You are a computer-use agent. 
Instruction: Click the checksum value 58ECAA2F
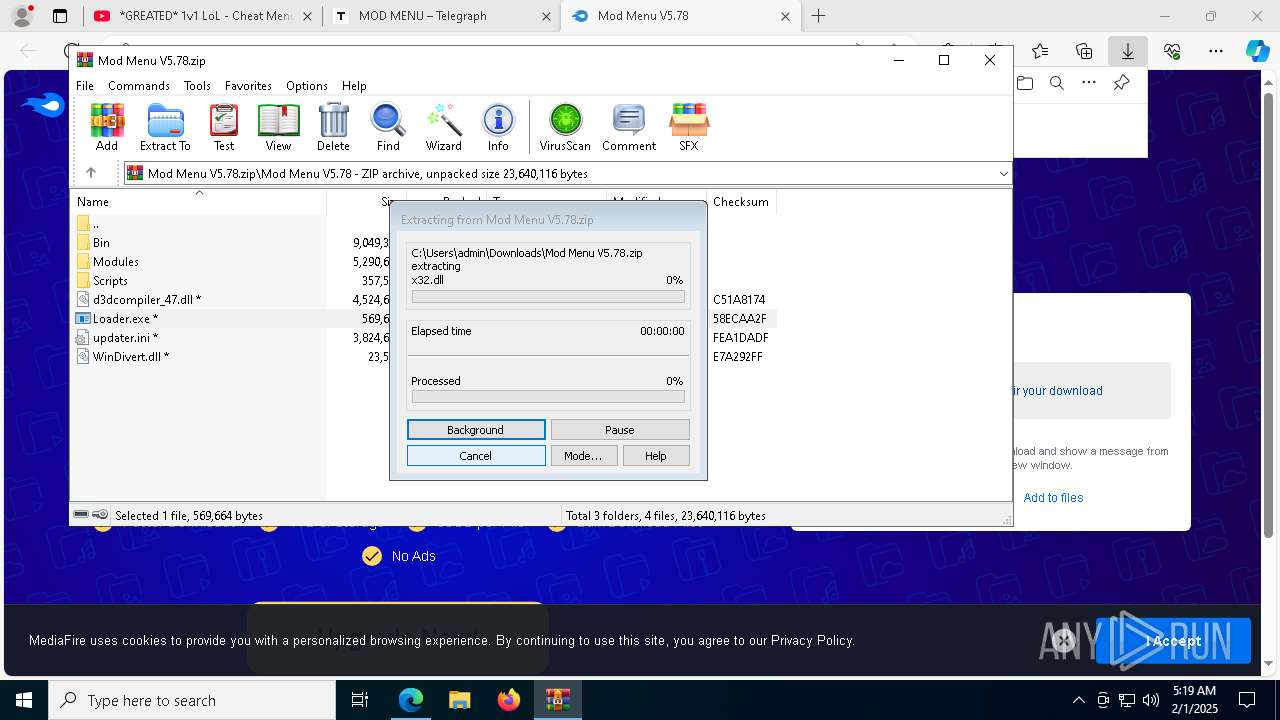click(x=740, y=319)
